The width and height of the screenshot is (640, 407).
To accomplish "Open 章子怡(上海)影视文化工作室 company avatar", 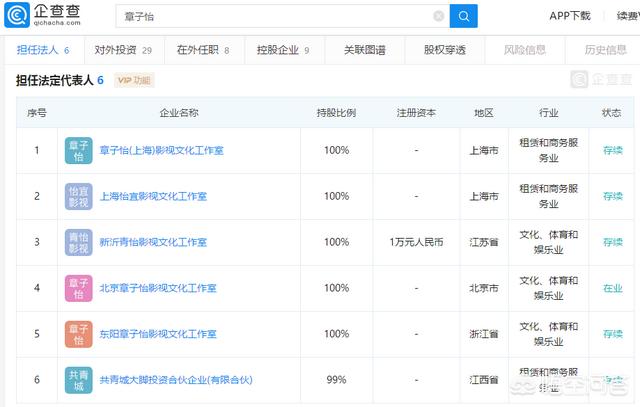I will (x=78, y=151).
